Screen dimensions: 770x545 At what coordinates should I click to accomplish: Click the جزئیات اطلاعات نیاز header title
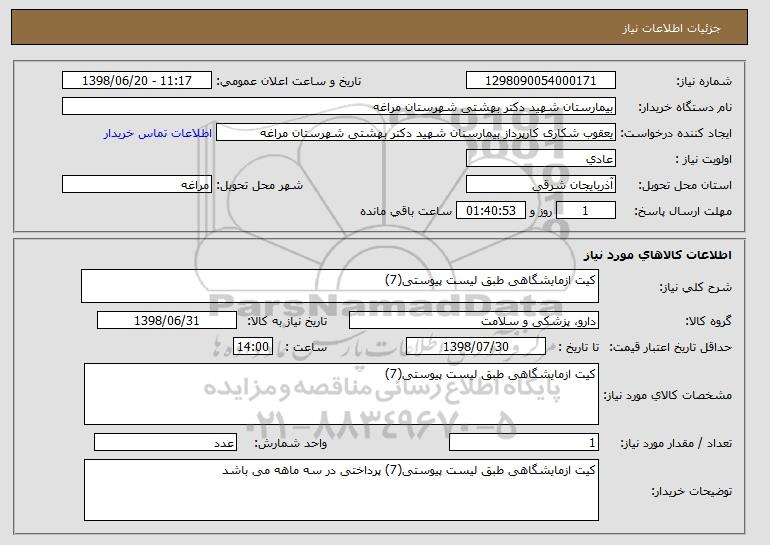click(x=672, y=28)
